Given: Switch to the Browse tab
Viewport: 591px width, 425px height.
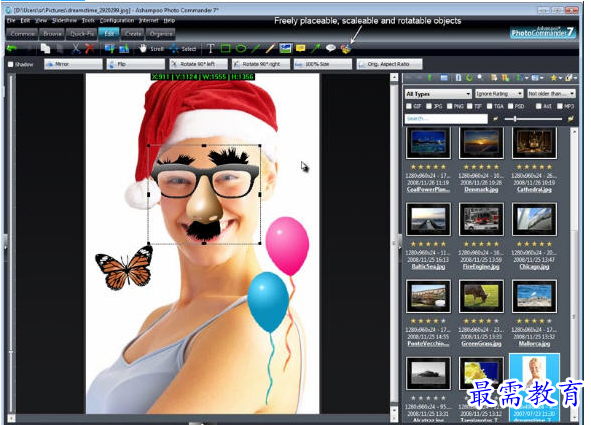Looking at the screenshot, I should [52, 34].
